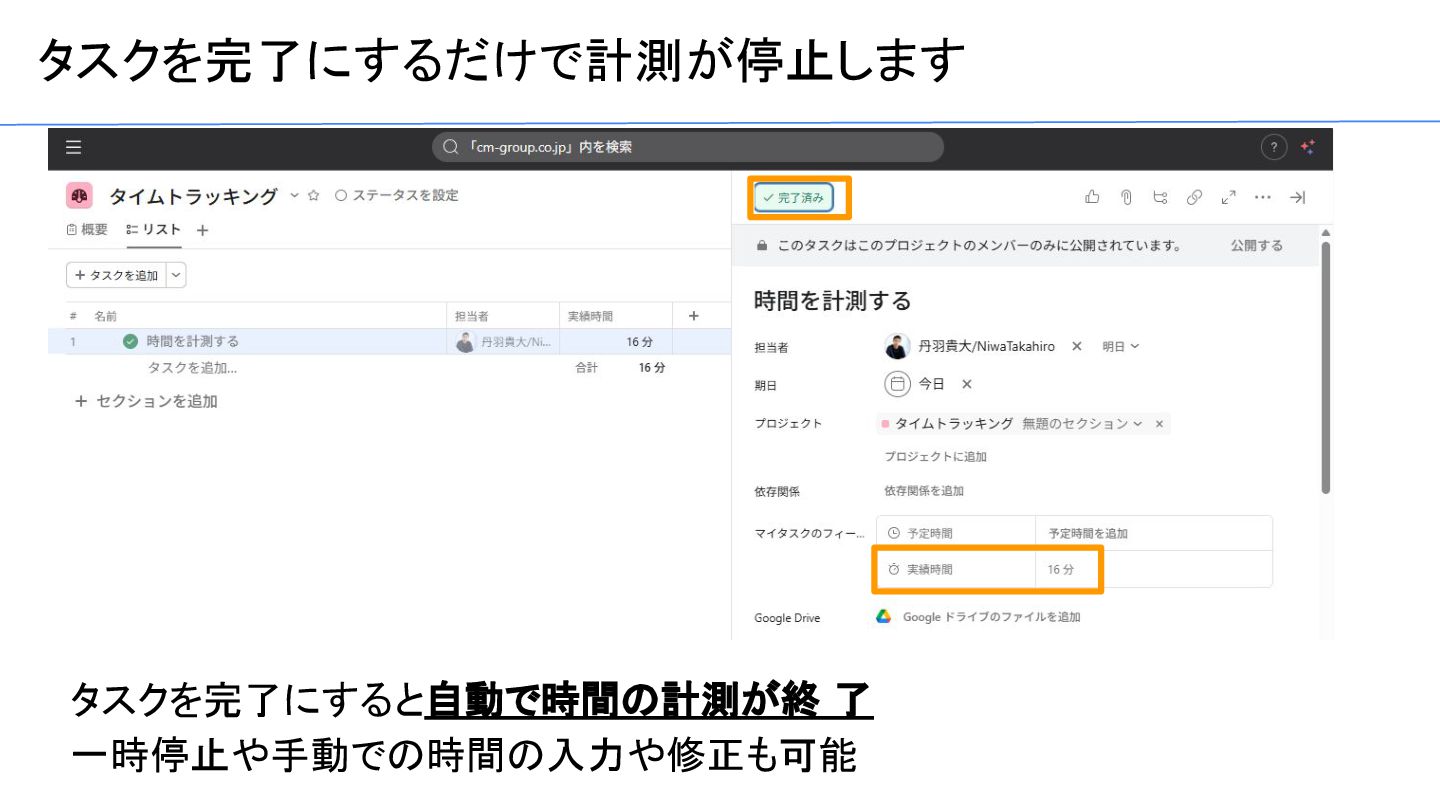Click assignee avatar in the task row
Image resolution: width=1440 pixels, height=810 pixels.
click(x=465, y=342)
